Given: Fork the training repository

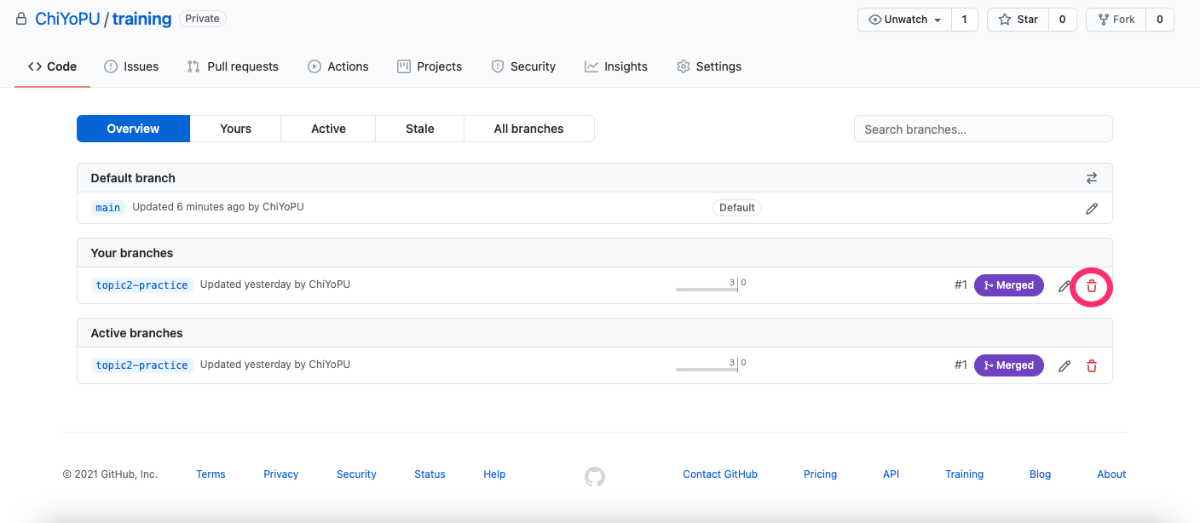Looking at the screenshot, I should 1115,19.
